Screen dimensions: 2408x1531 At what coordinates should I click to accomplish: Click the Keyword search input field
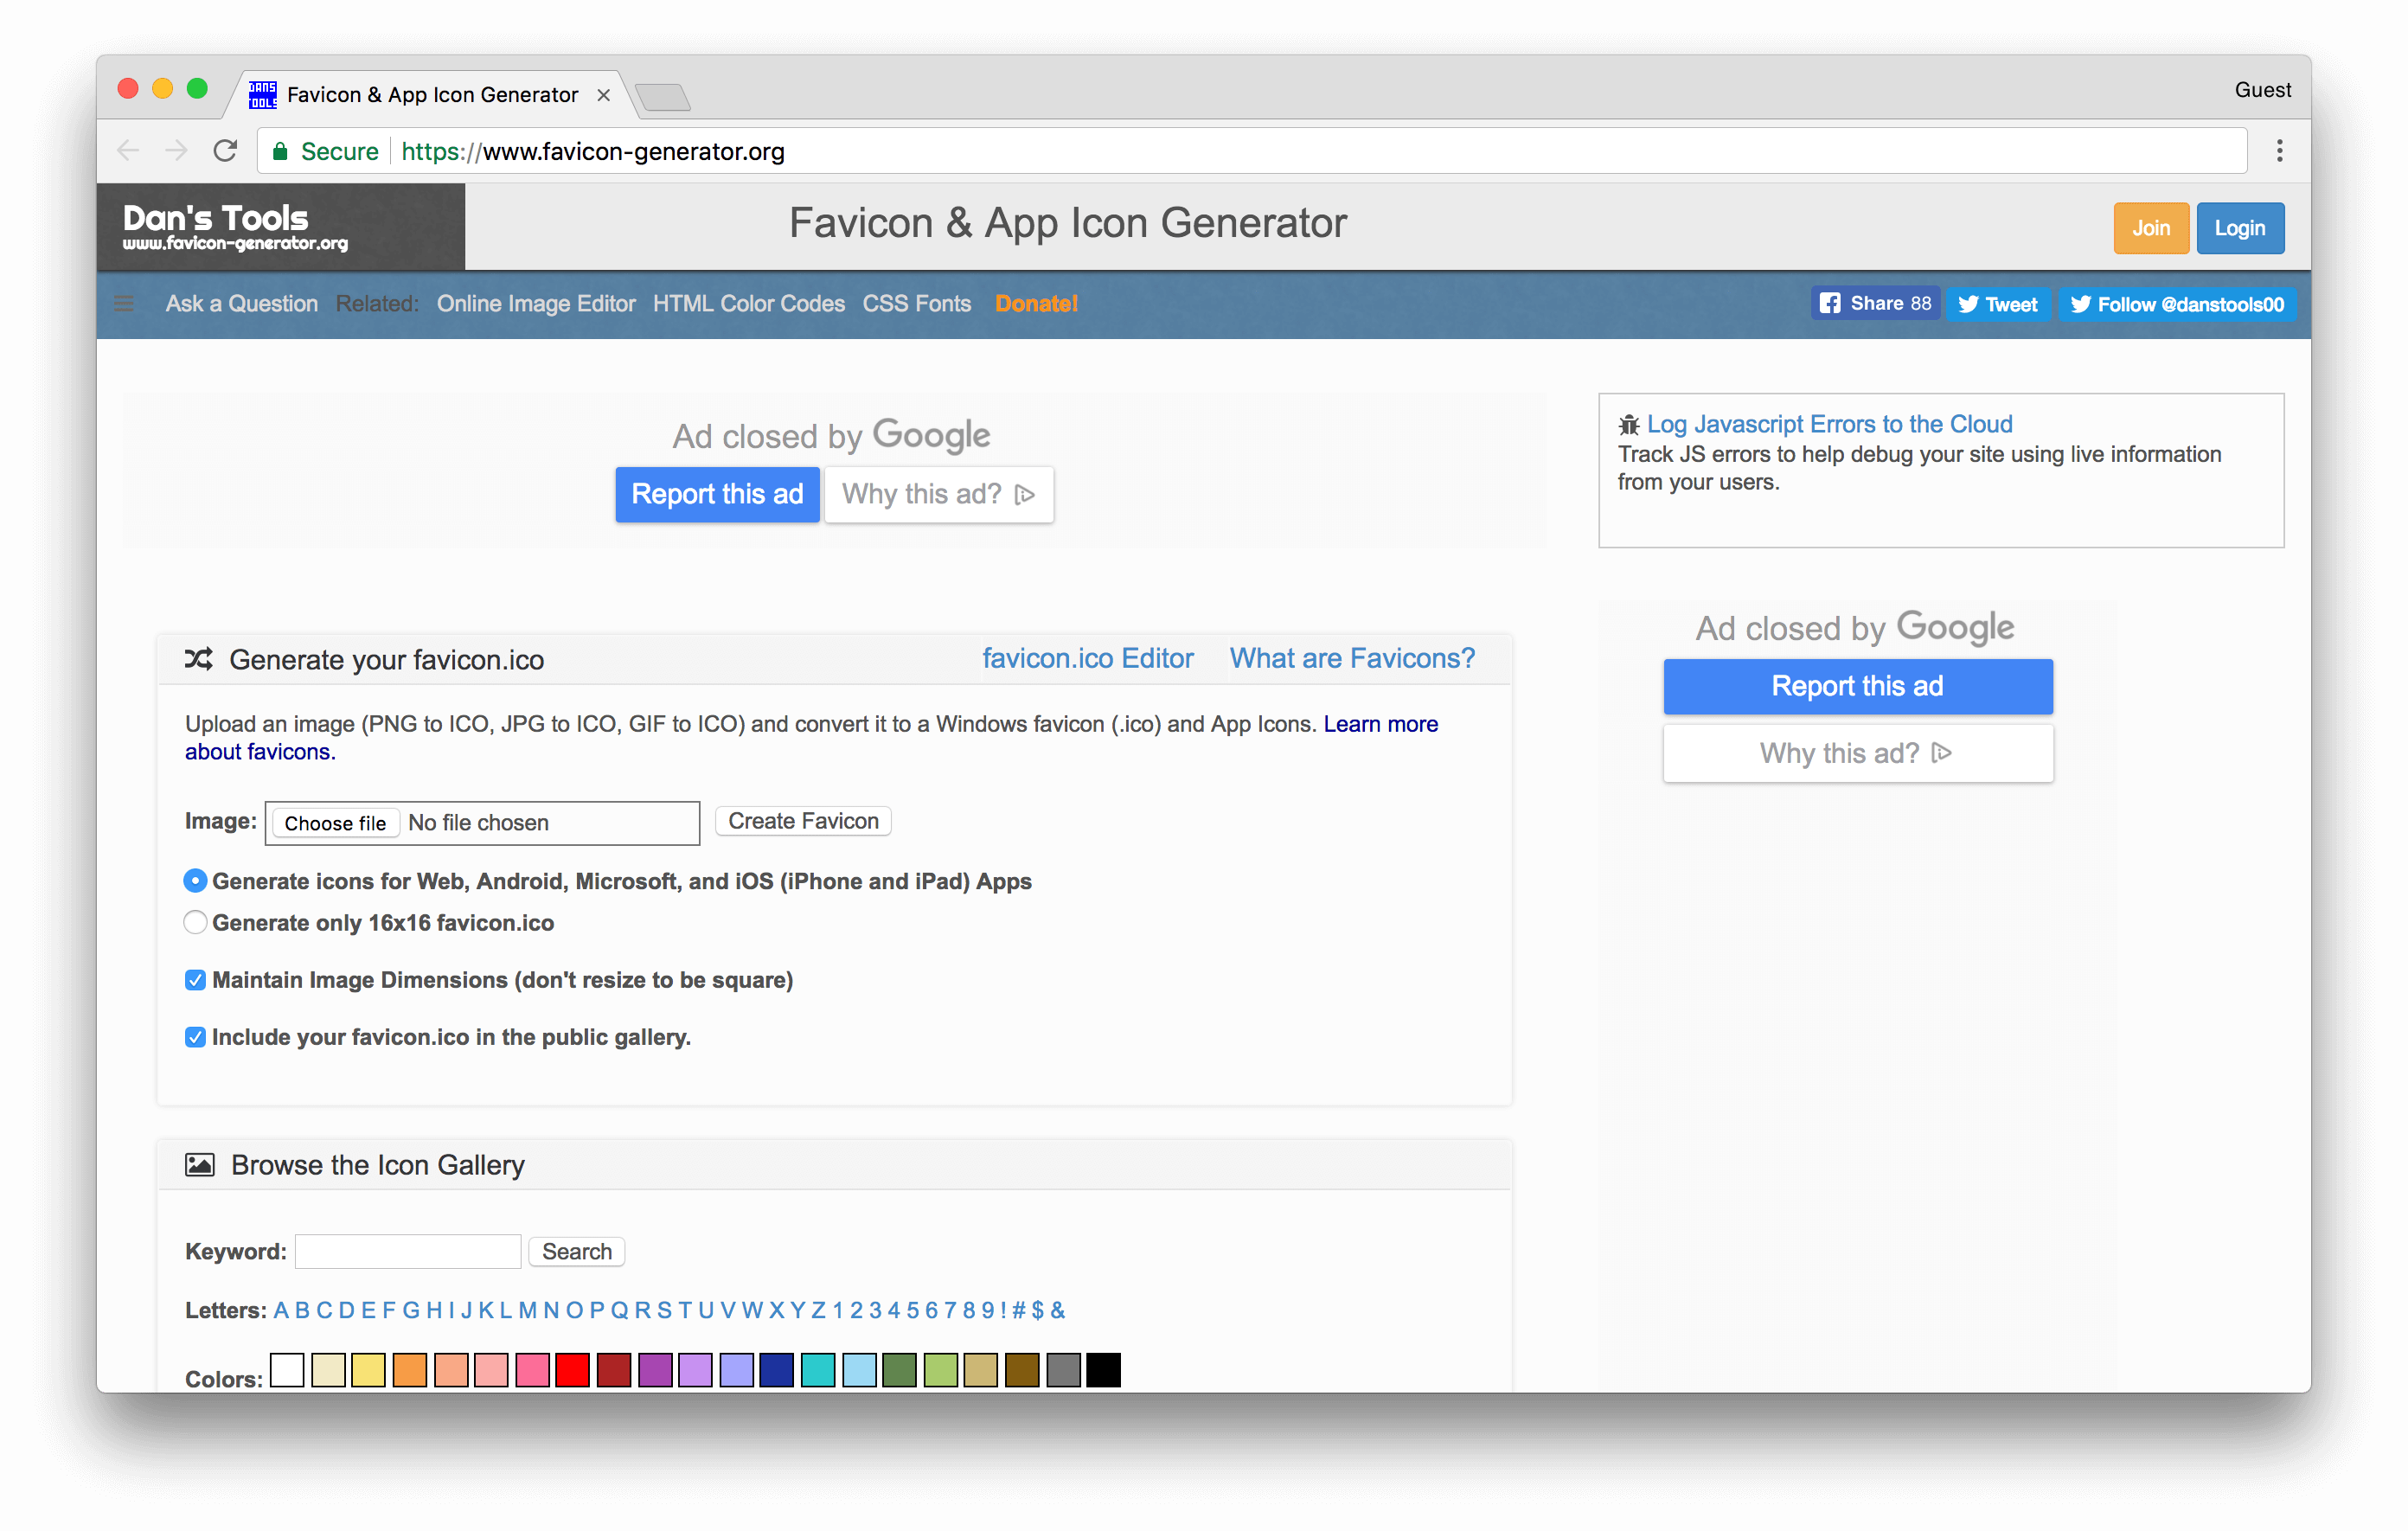tap(408, 1251)
